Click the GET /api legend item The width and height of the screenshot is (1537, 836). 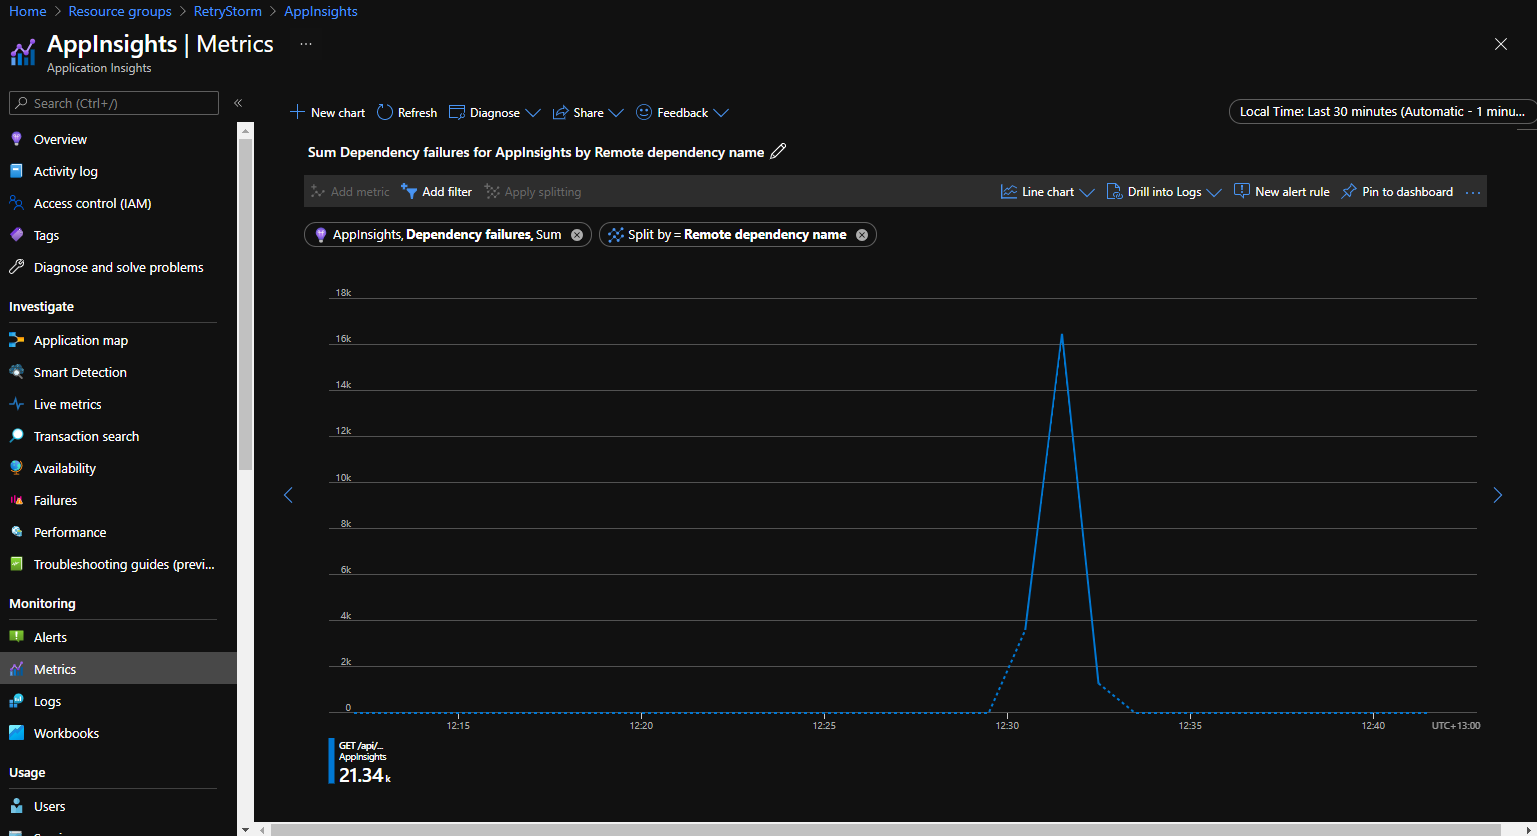[361, 761]
